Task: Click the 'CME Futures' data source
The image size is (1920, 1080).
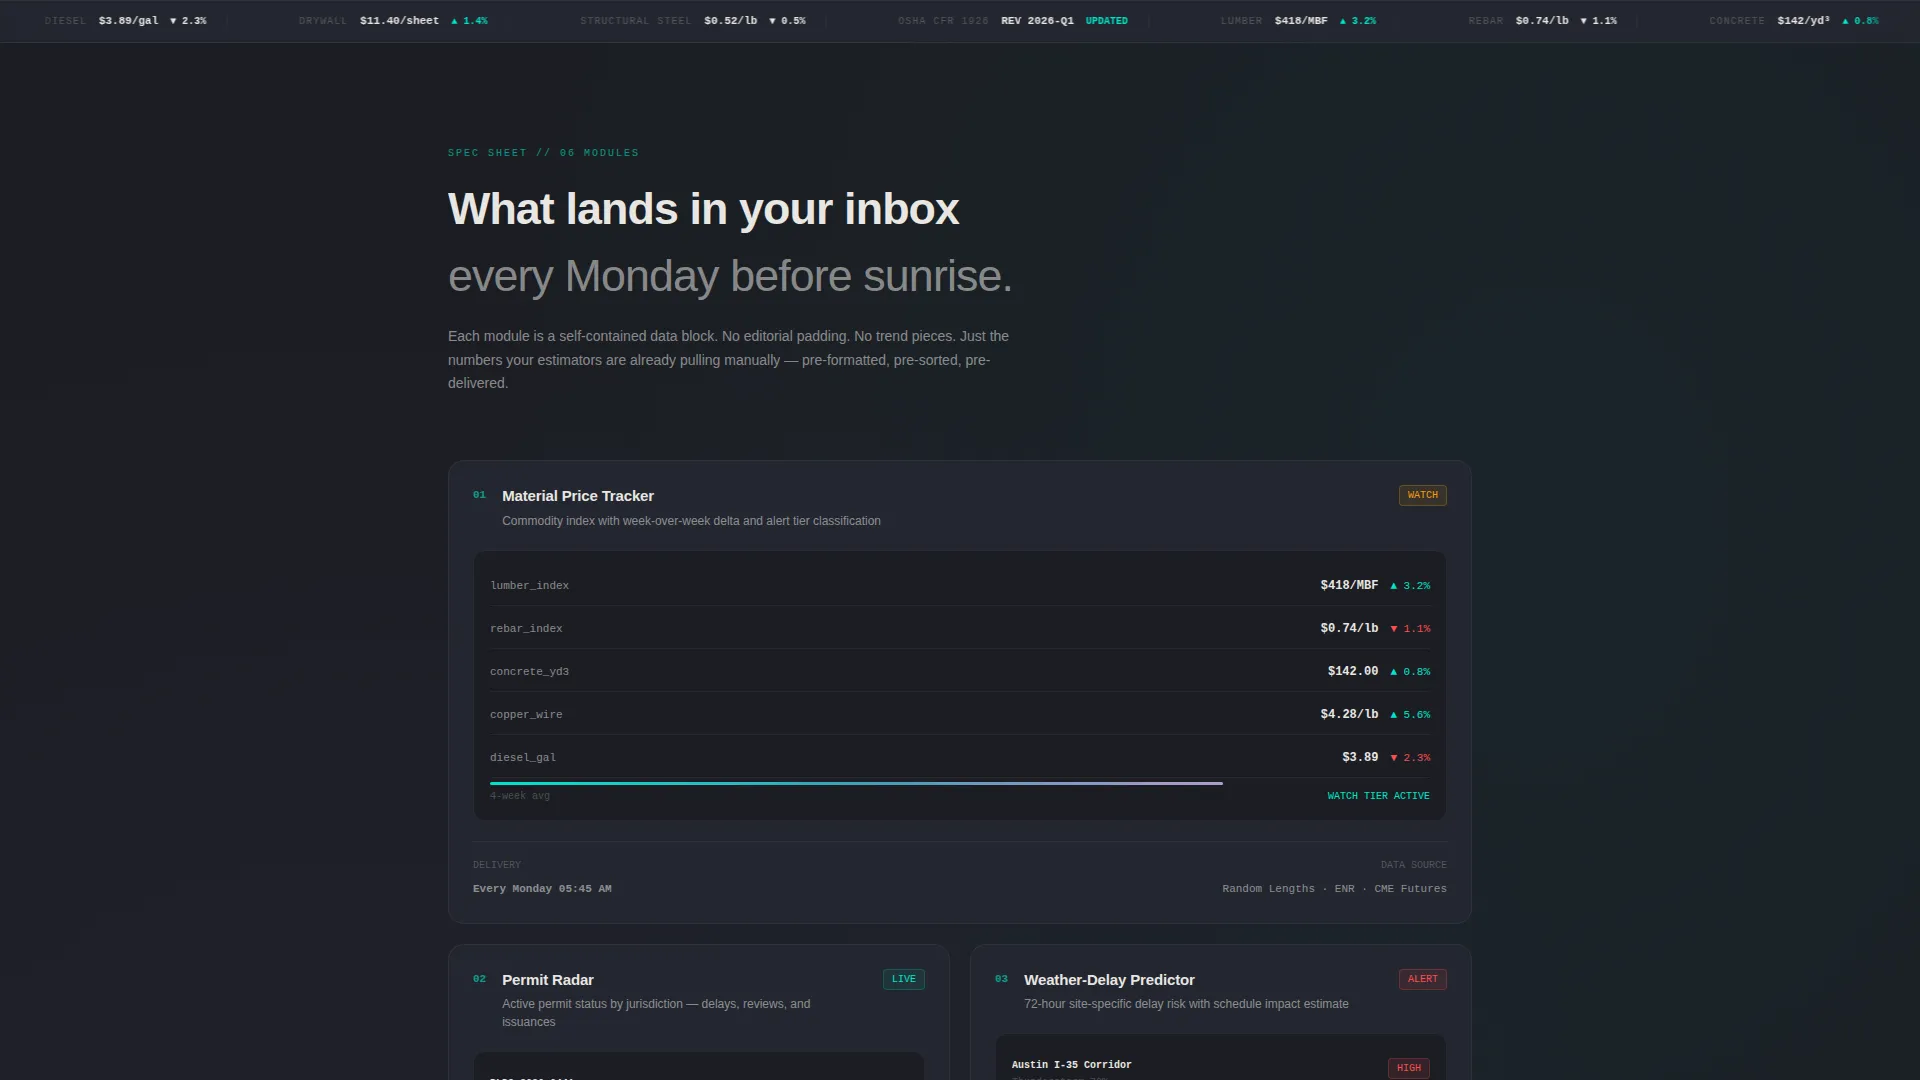Action: [x=1410, y=889]
